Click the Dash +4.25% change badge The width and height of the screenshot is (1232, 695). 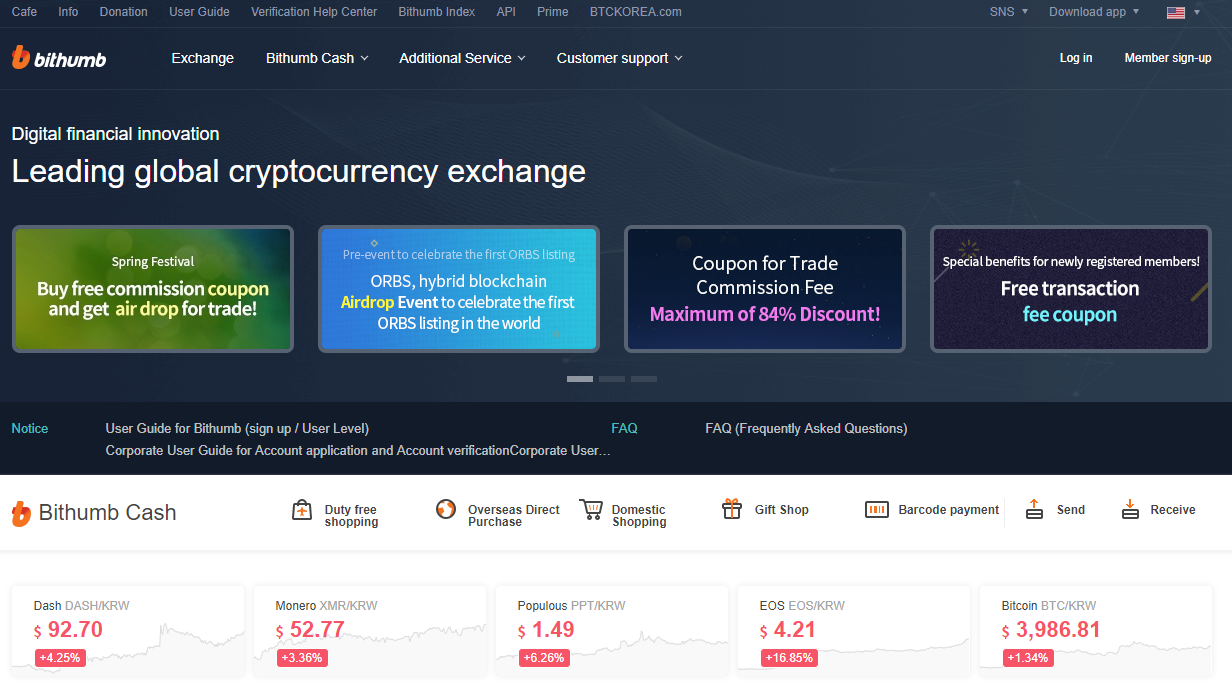[x=59, y=658]
